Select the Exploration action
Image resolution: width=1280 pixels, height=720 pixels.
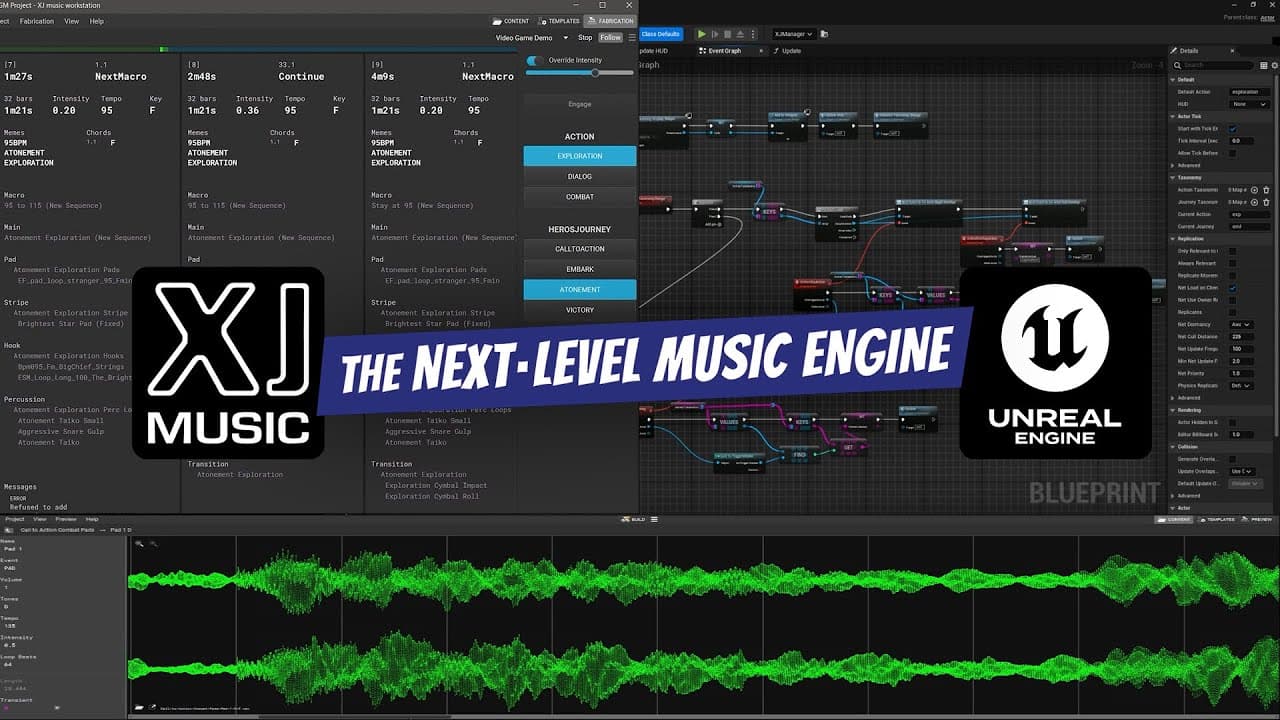pos(580,156)
